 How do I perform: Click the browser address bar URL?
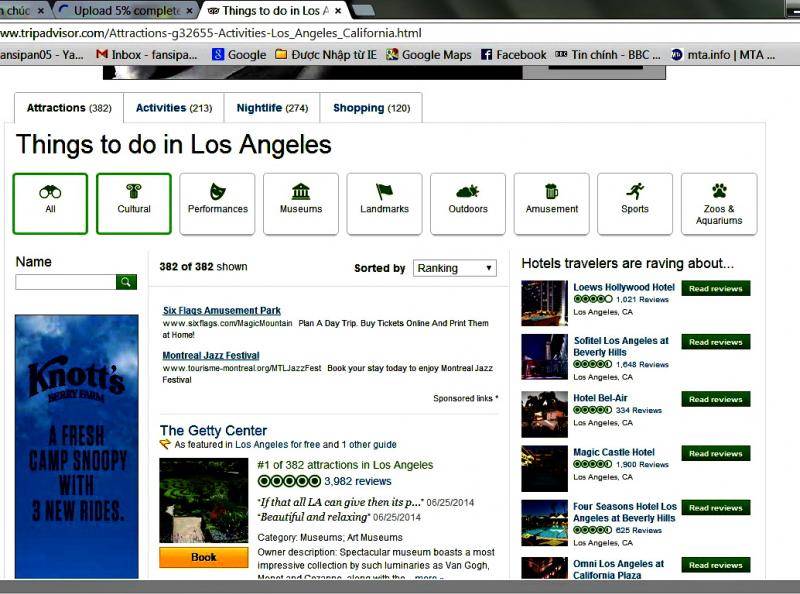[x=211, y=33]
